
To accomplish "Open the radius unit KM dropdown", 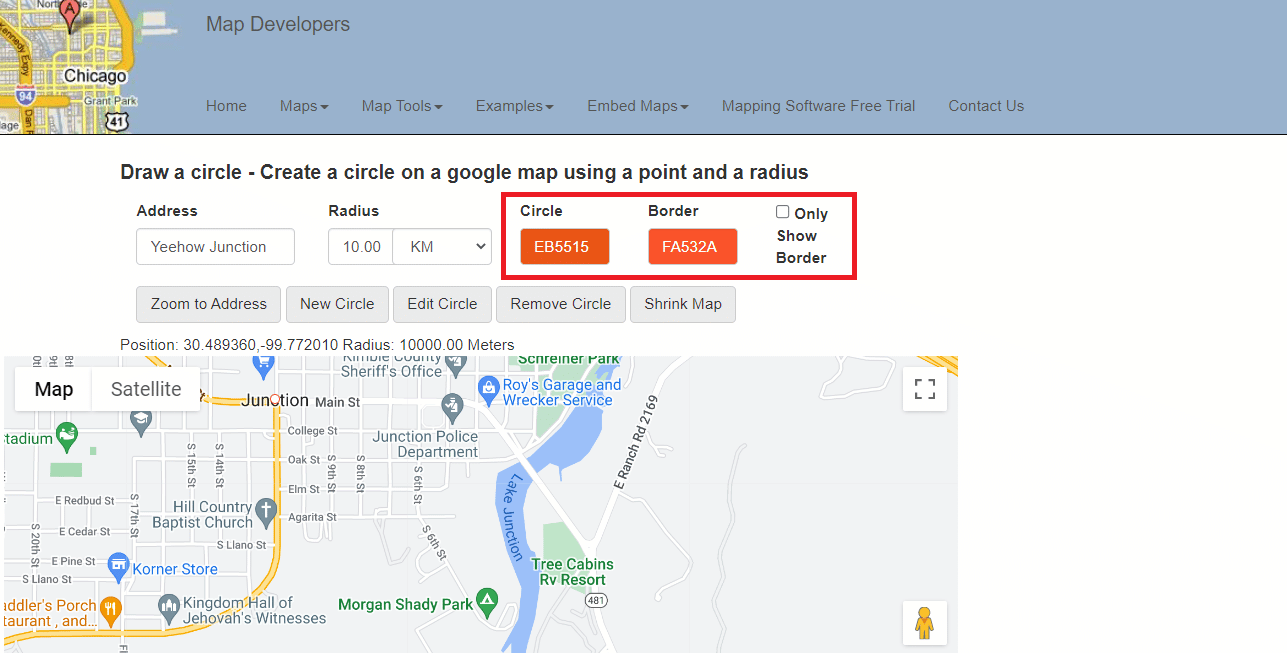I will click(442, 246).
